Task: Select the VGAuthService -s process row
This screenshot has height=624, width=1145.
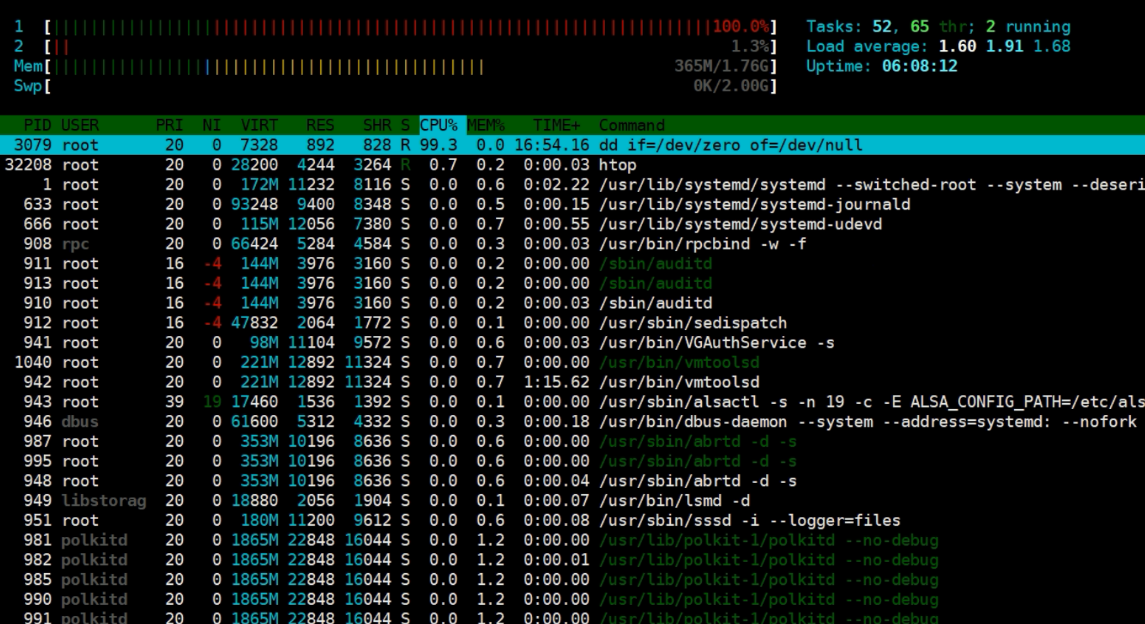Action: [x=572, y=342]
